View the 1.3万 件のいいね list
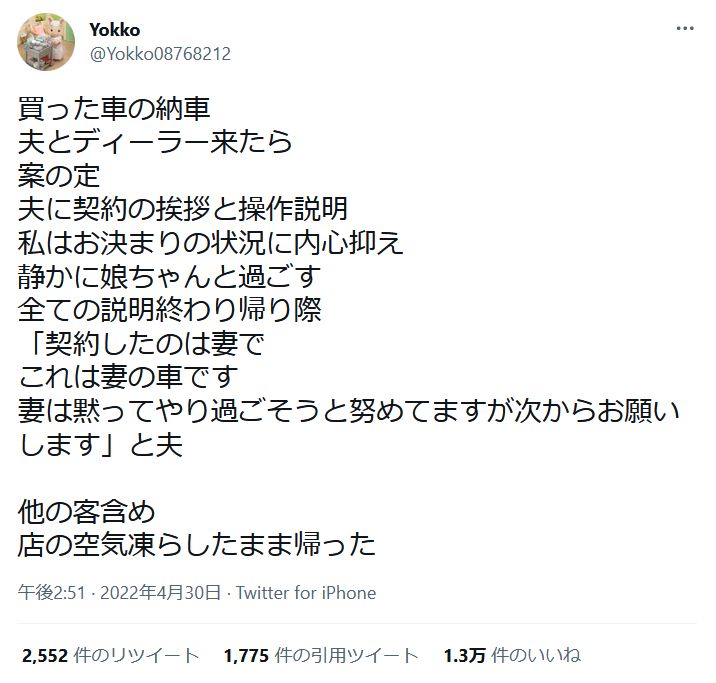716x683 pixels. (512, 656)
